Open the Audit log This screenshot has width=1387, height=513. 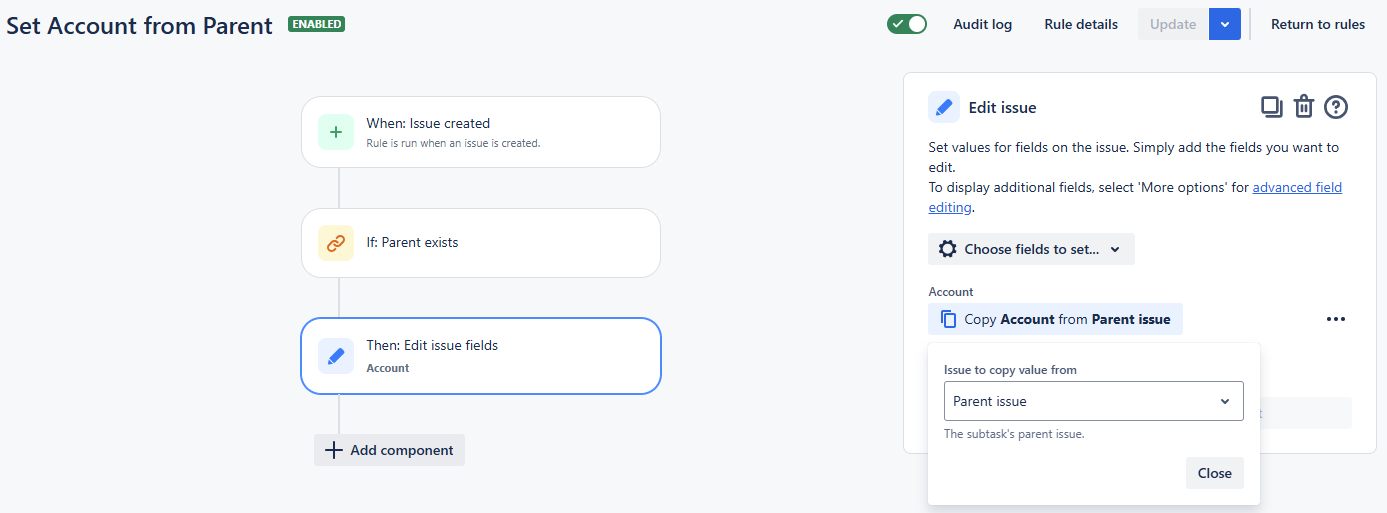[982, 24]
